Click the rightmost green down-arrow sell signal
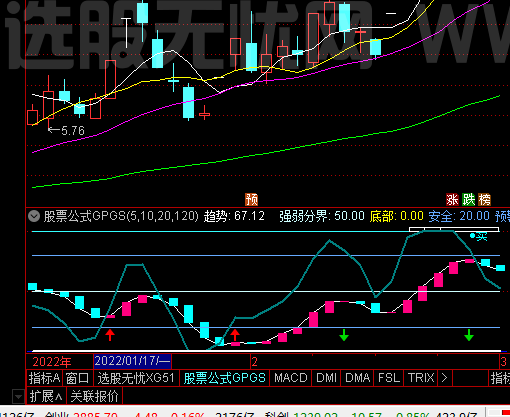Image resolution: width=510 pixels, height=417 pixels. coord(469,335)
